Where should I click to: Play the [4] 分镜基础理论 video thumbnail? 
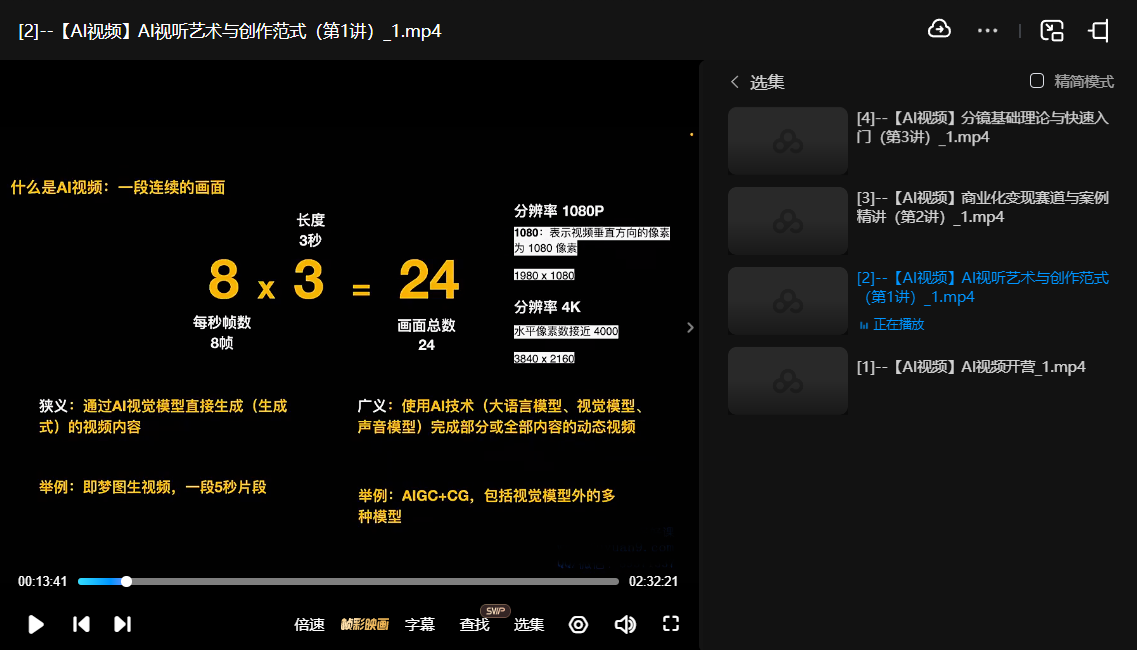tap(788, 141)
